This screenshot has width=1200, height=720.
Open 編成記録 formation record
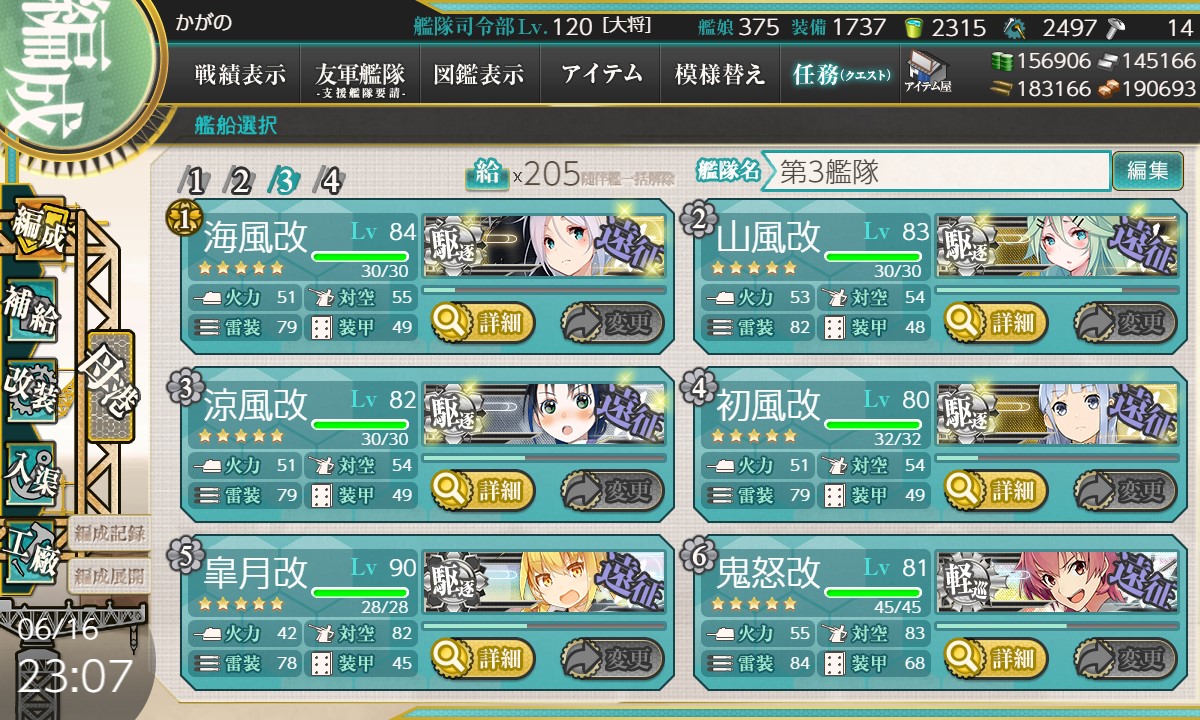(x=108, y=532)
